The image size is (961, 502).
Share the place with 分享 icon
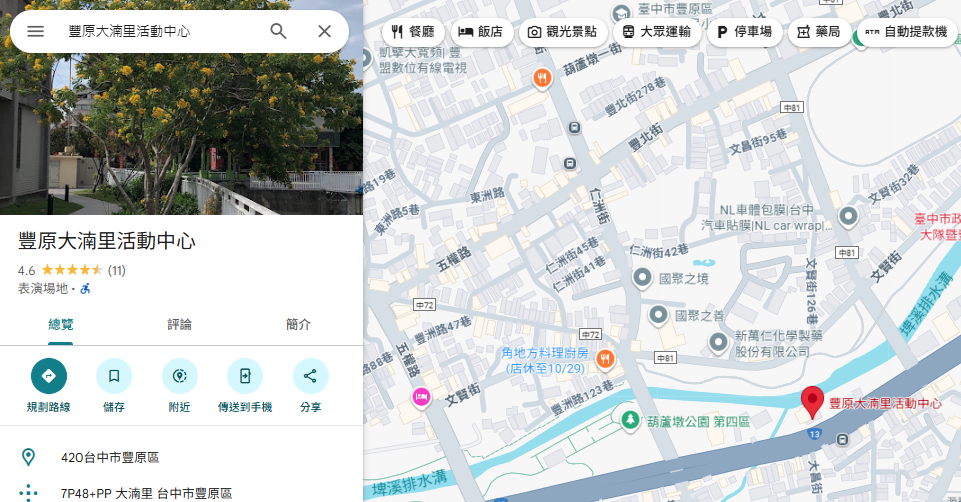click(x=310, y=376)
